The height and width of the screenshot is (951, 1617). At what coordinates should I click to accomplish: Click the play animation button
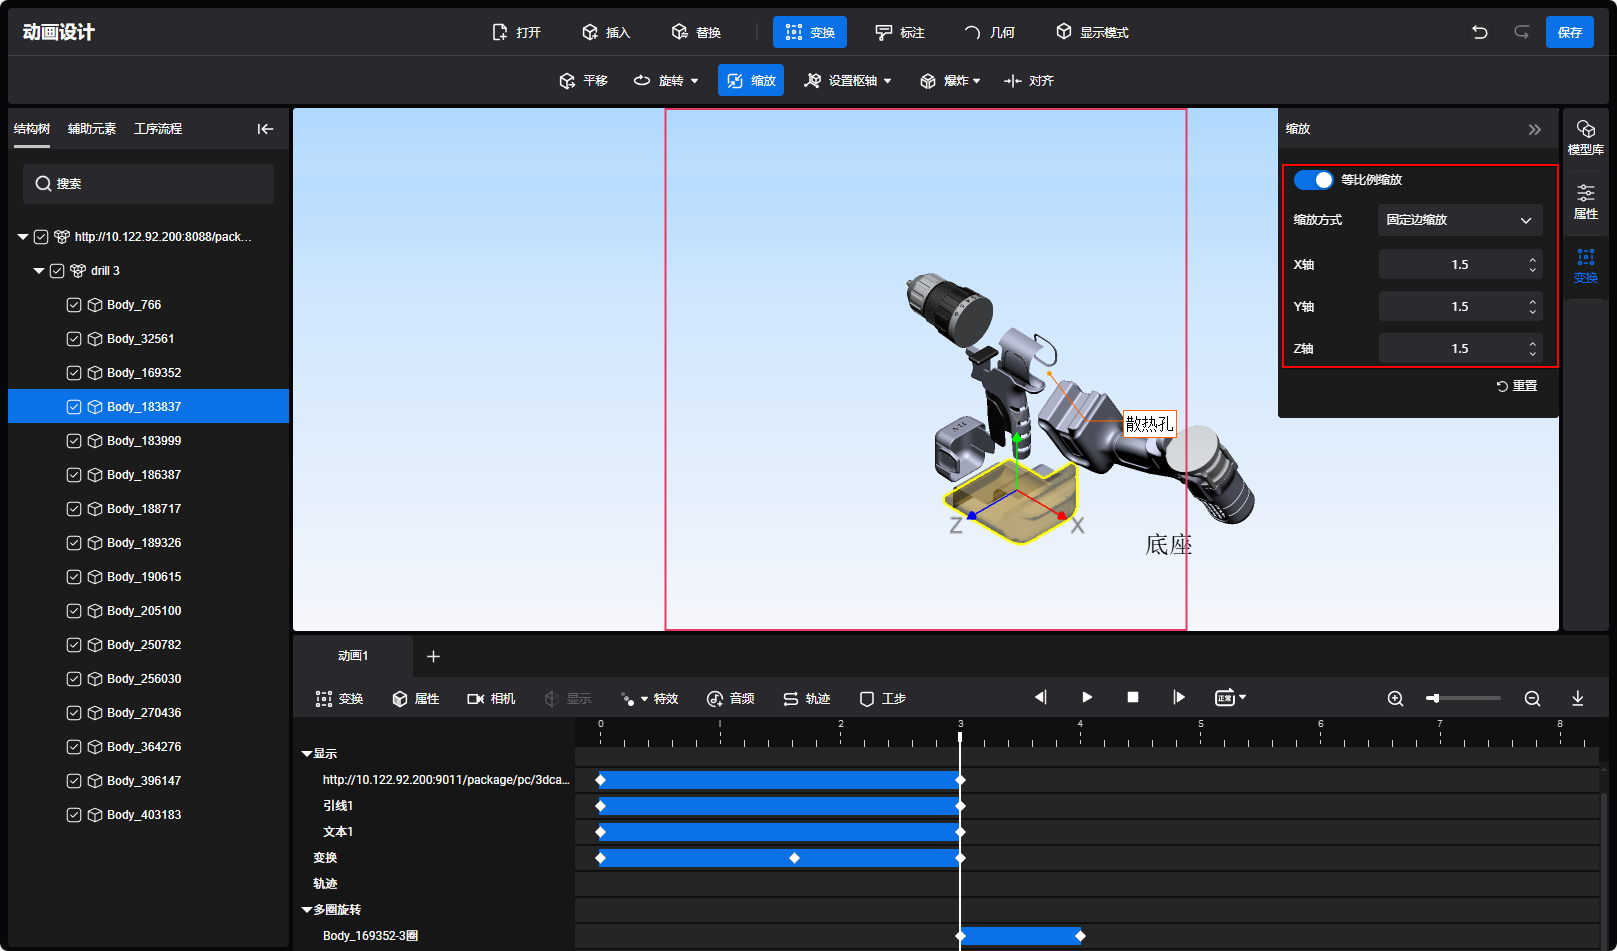point(1087,697)
